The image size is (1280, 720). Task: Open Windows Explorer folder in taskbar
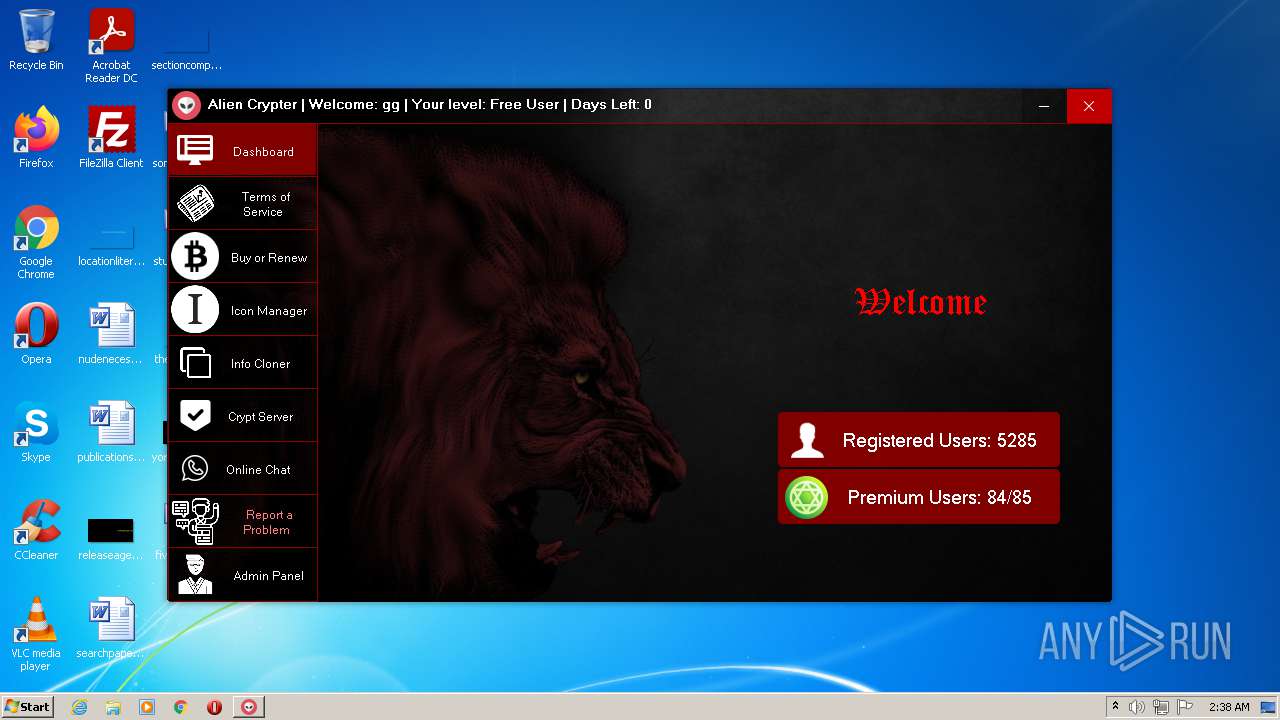click(x=113, y=707)
